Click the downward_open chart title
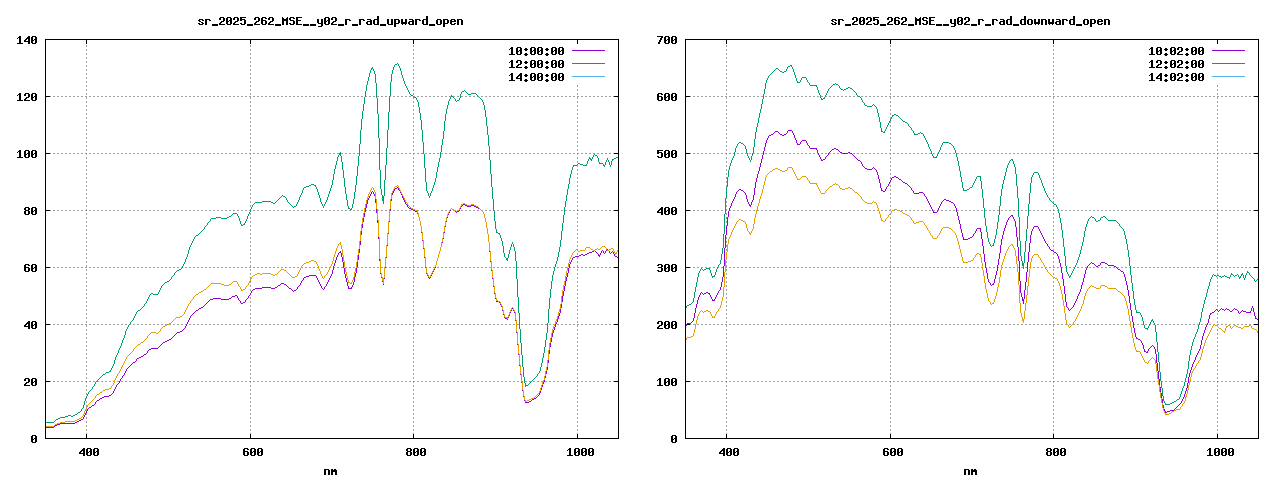 970,21
